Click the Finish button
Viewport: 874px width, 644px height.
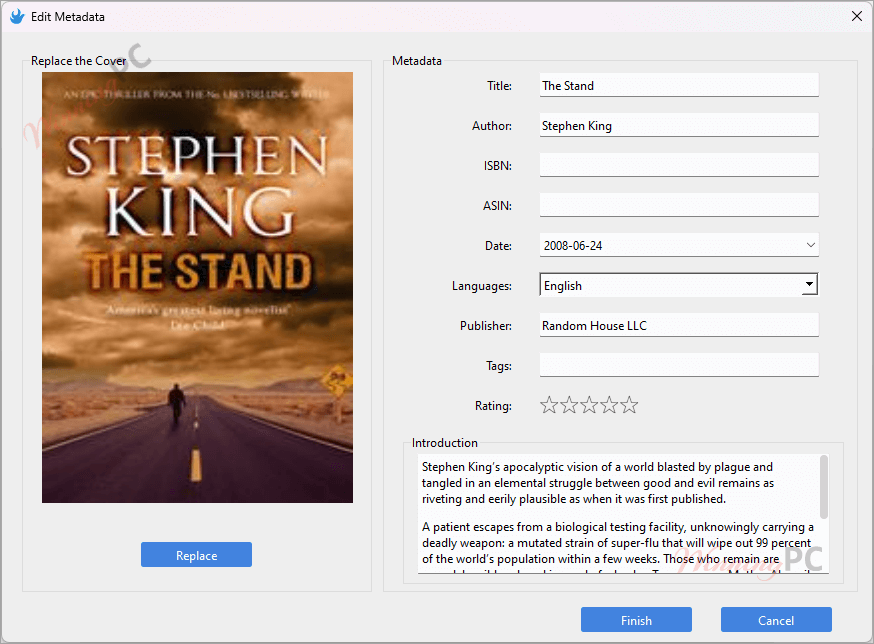[x=636, y=620]
